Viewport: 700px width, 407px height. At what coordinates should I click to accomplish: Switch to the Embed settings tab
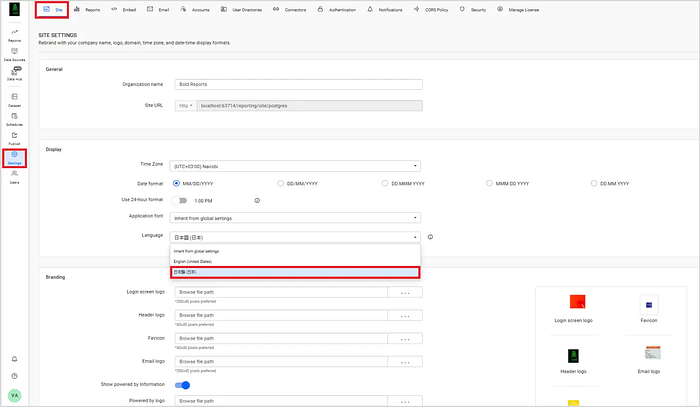pyautogui.click(x=124, y=9)
